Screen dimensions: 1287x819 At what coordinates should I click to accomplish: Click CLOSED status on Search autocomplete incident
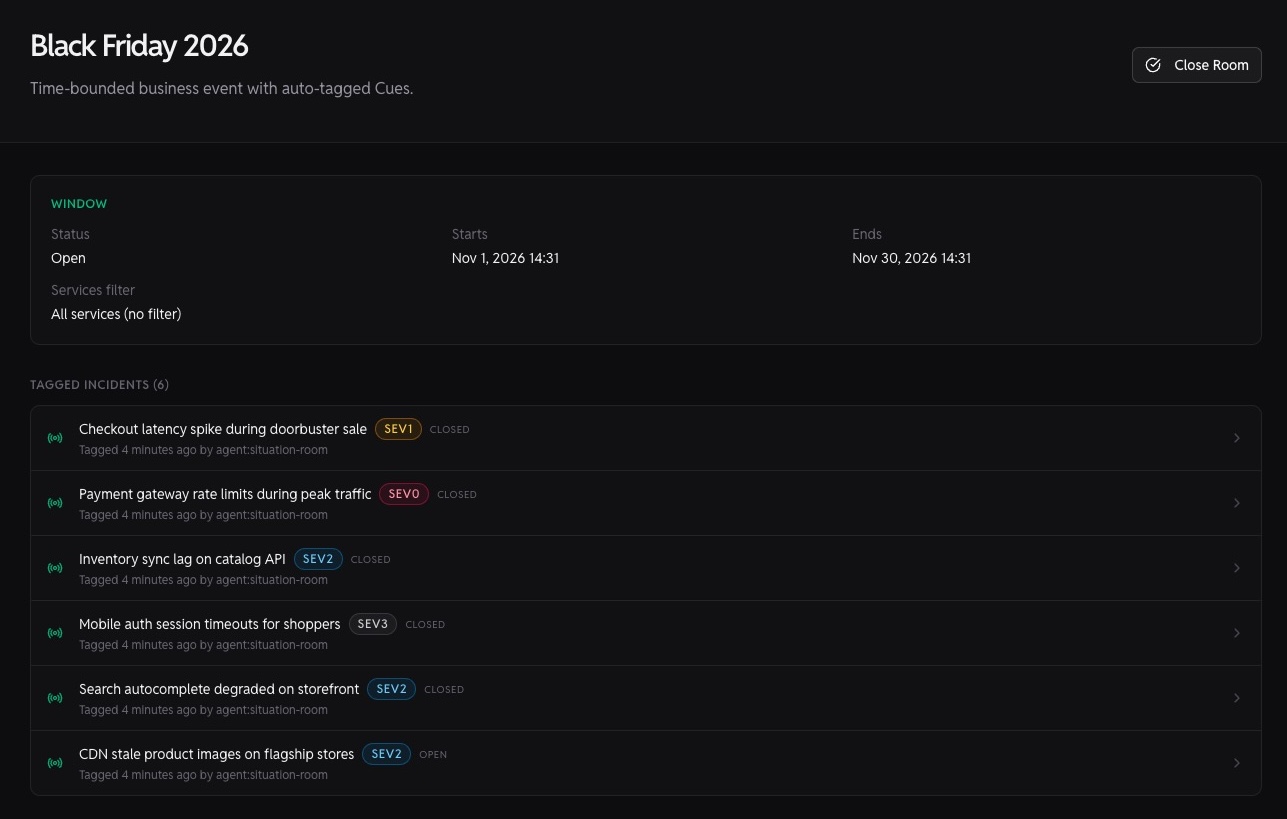444,690
